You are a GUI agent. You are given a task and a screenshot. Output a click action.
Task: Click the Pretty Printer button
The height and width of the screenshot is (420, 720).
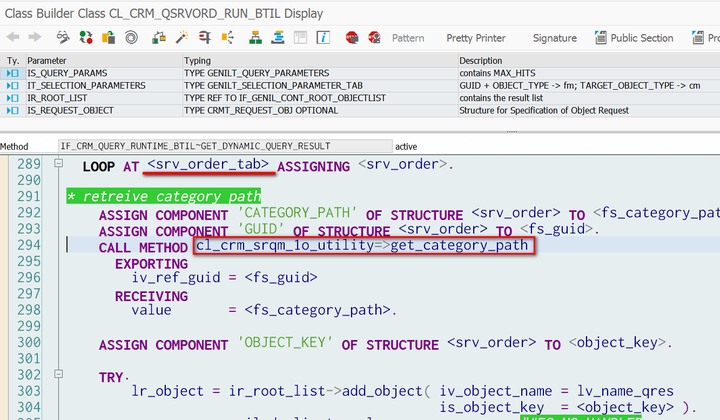pos(476,38)
